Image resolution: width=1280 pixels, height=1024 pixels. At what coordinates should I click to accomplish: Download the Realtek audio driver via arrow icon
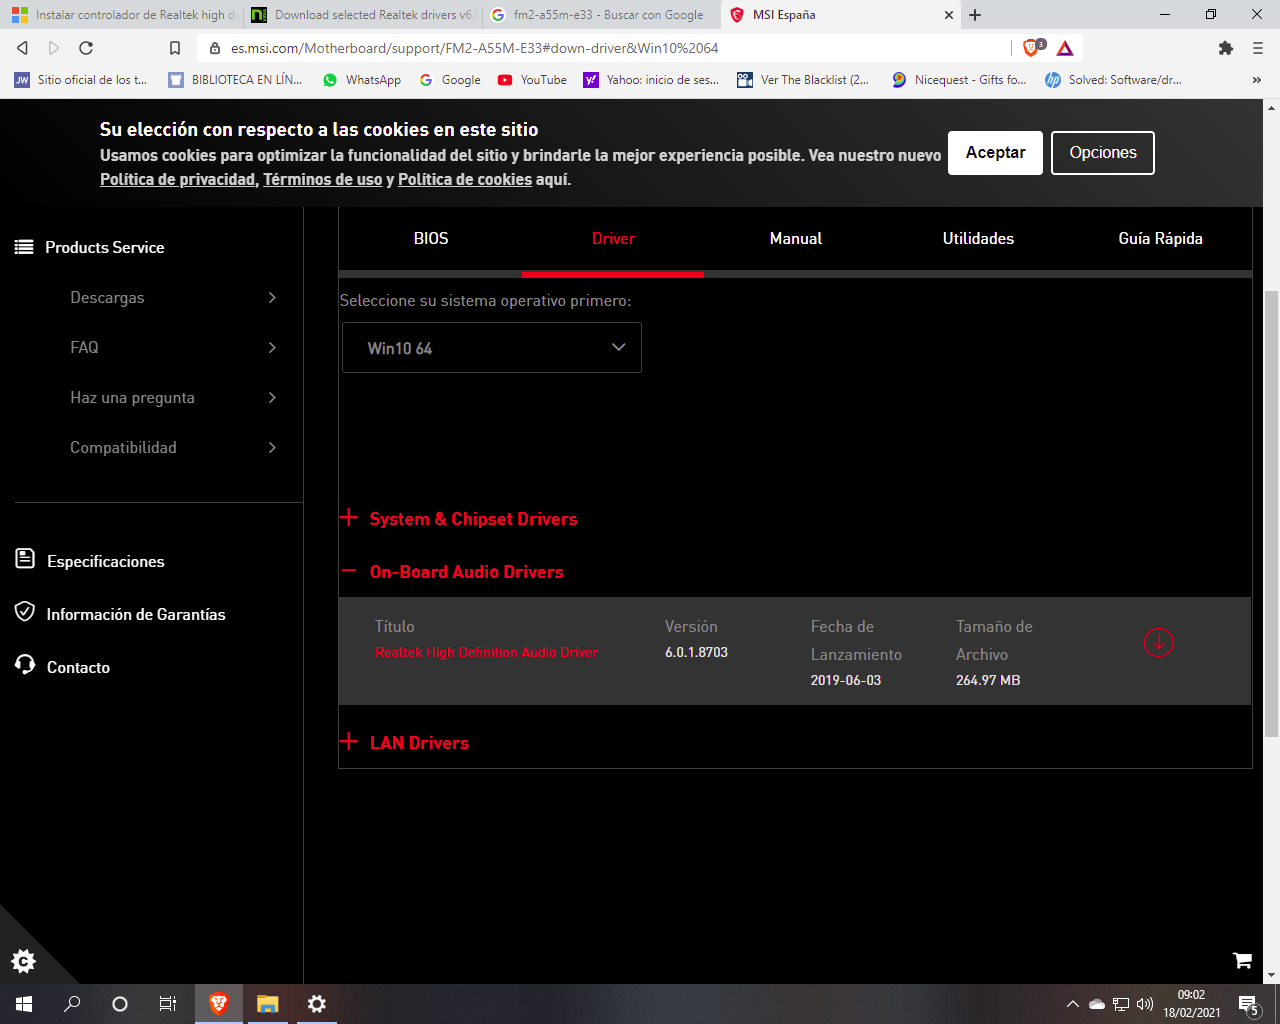tap(1158, 642)
